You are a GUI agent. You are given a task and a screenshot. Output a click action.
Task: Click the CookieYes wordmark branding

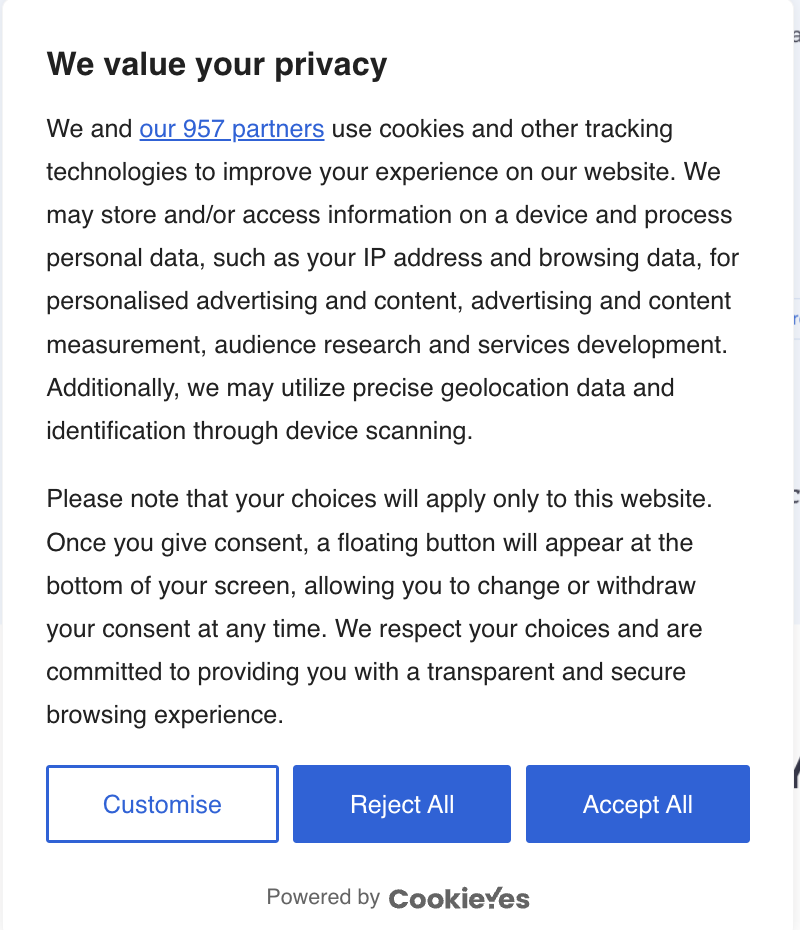click(458, 898)
